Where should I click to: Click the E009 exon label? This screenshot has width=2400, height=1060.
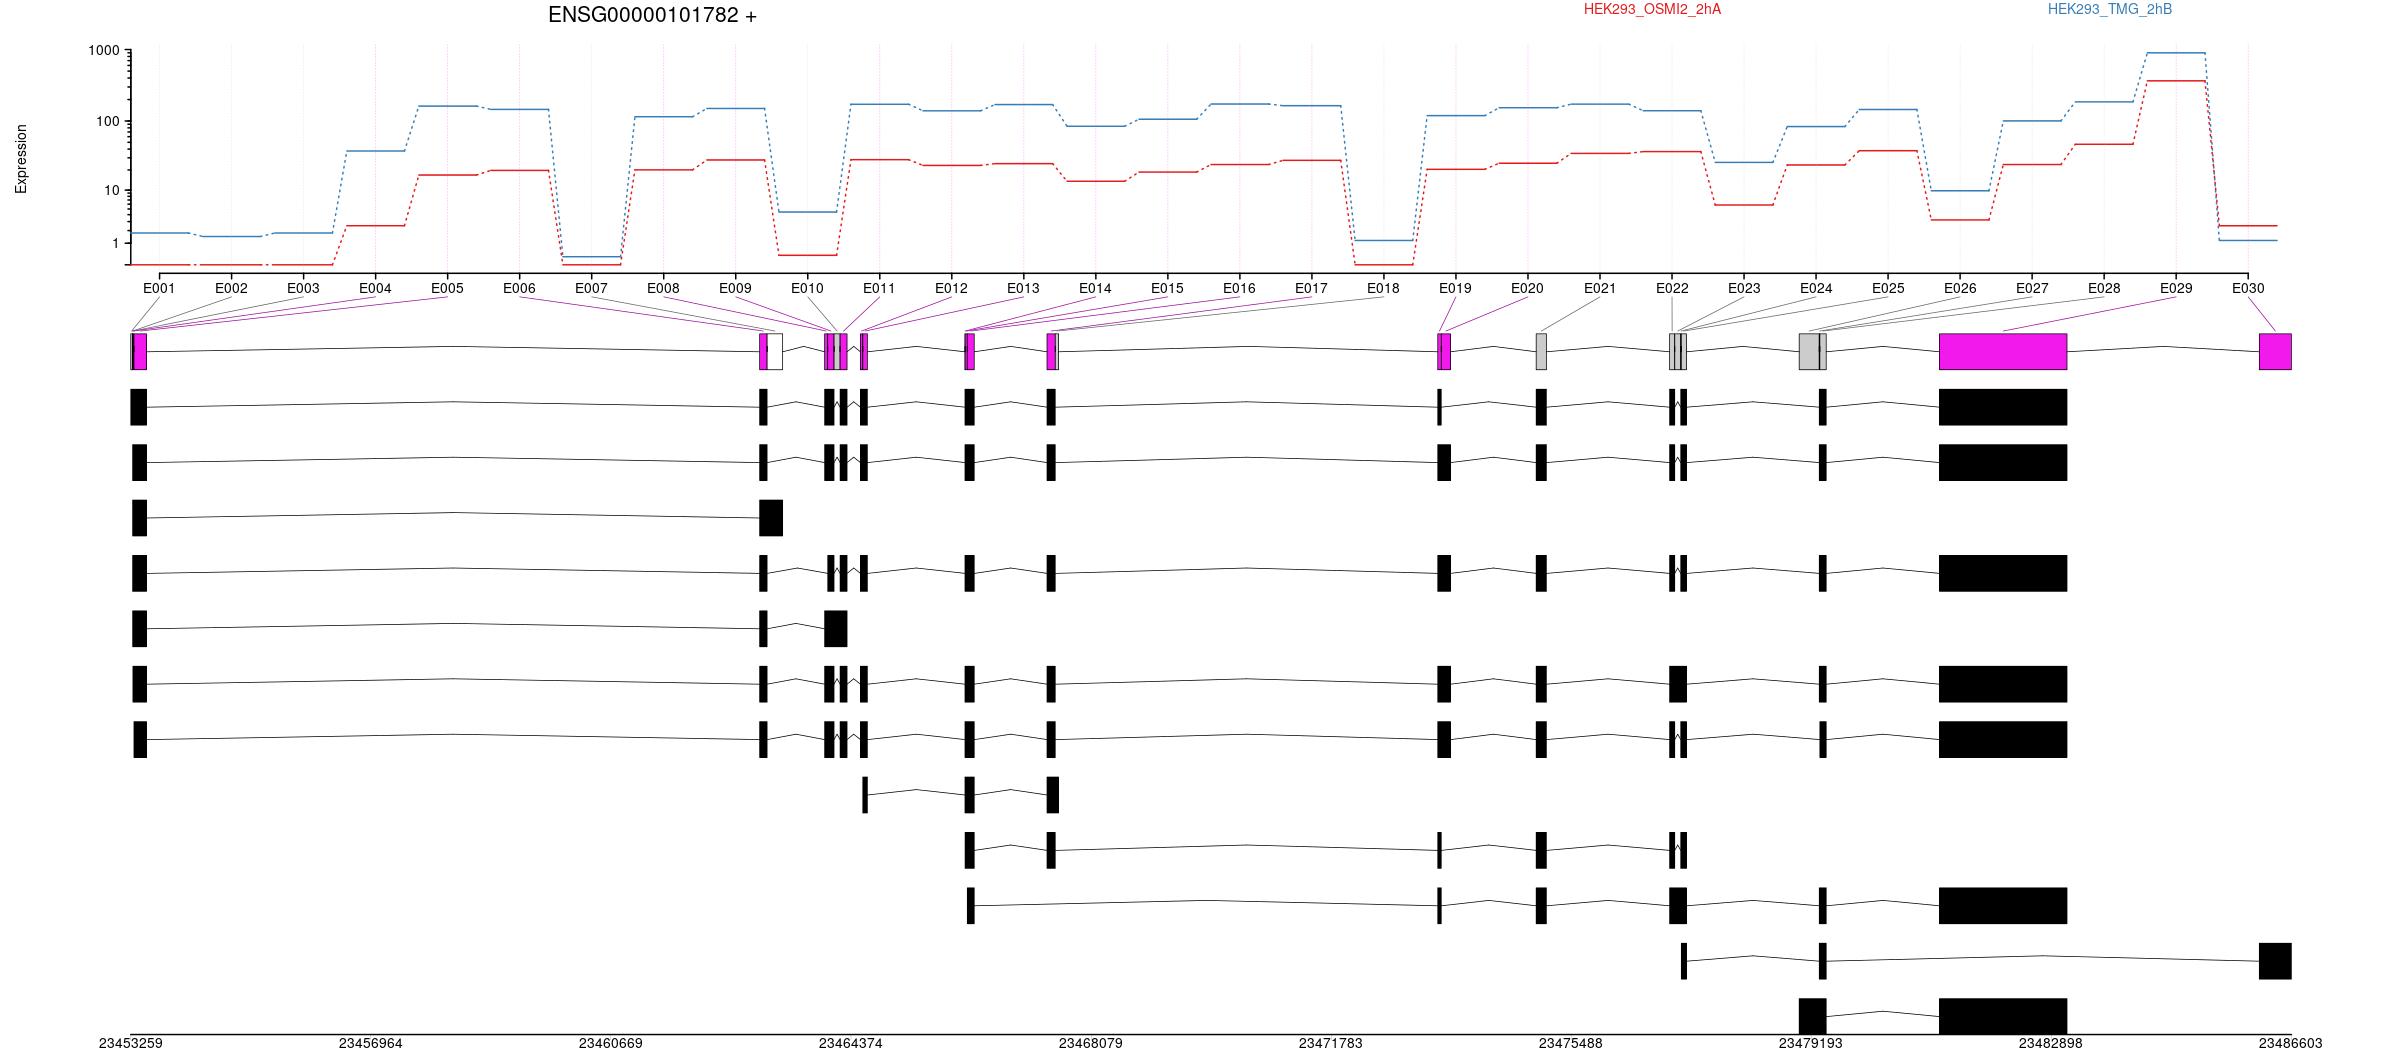point(735,288)
